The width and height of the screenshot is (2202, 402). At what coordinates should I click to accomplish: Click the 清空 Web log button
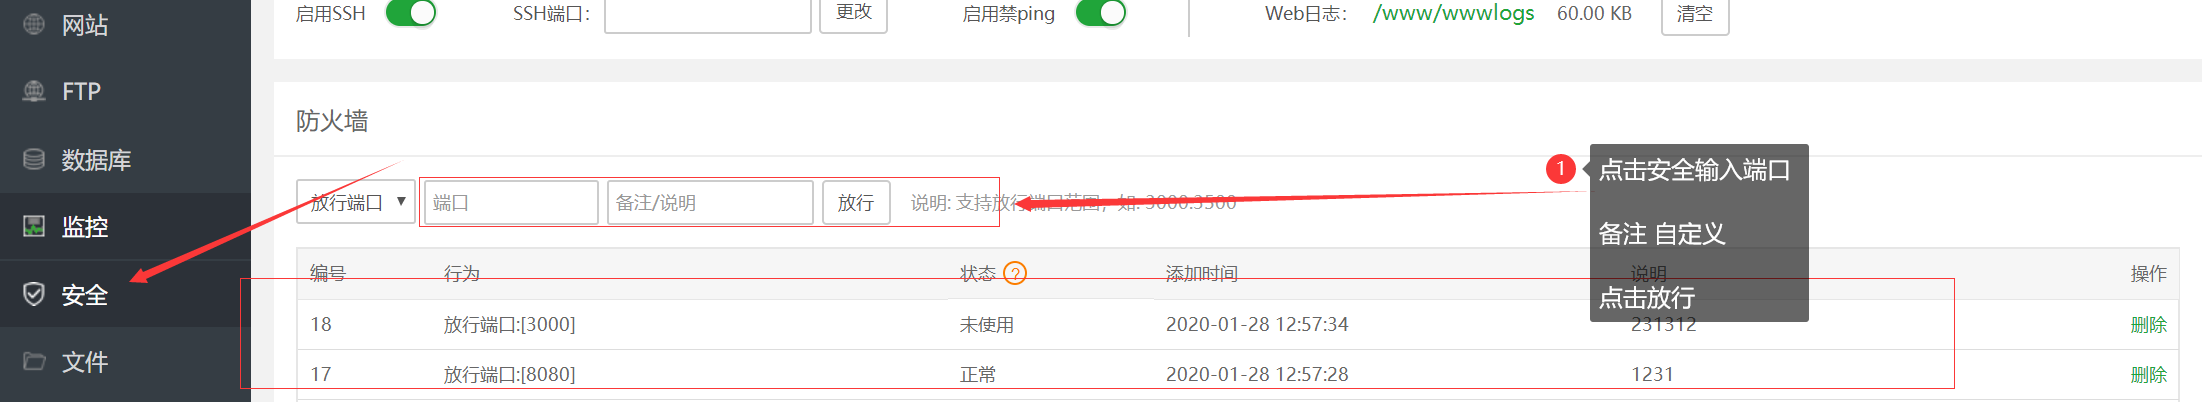point(1695,14)
